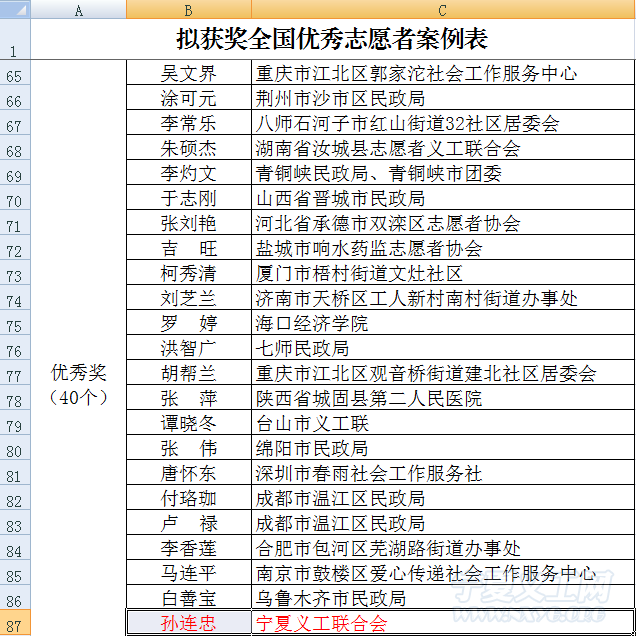Select cell 八师石河子市红山街道32社区居委会
This screenshot has height=636, width=636.
[443, 122]
